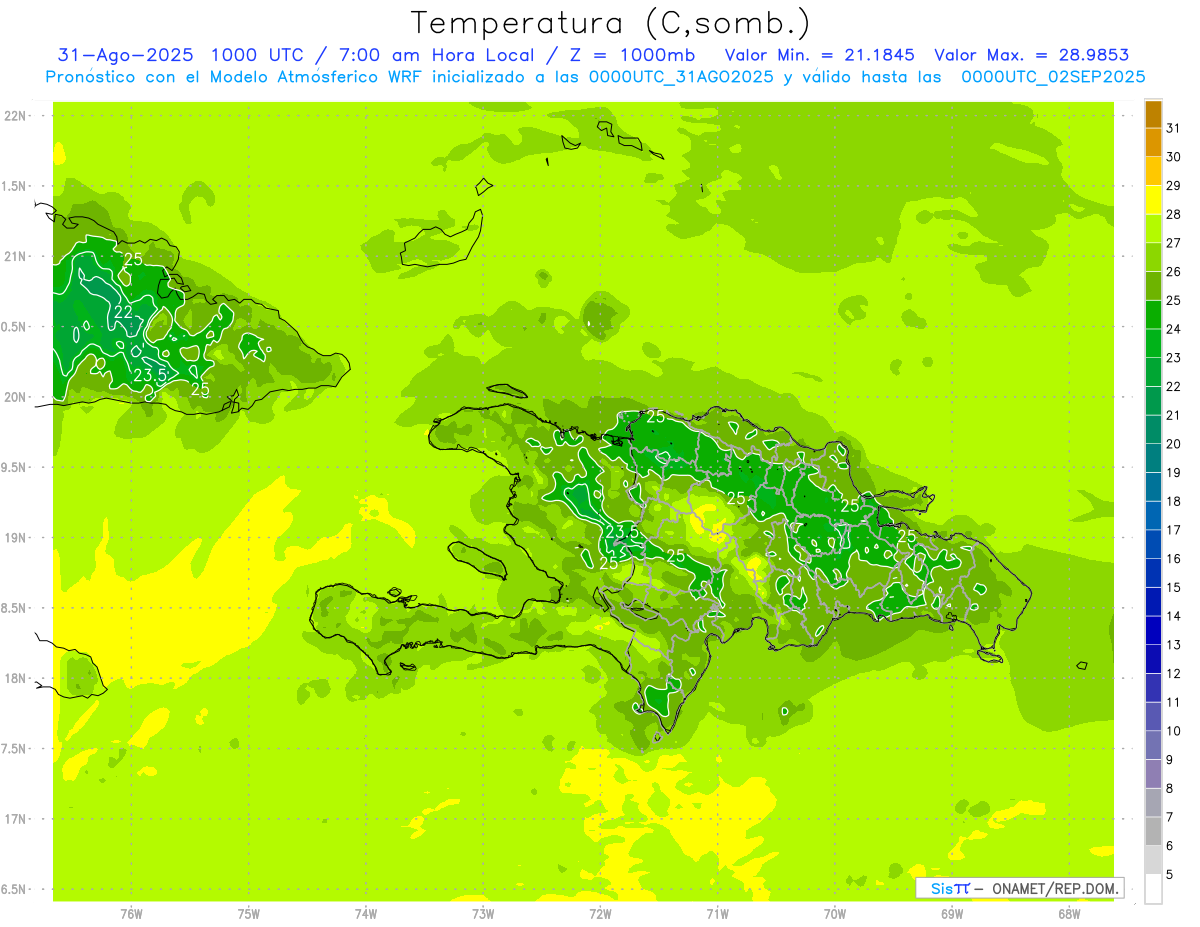Click the '71W' longitude label
The image size is (1200, 927).
click(x=717, y=913)
